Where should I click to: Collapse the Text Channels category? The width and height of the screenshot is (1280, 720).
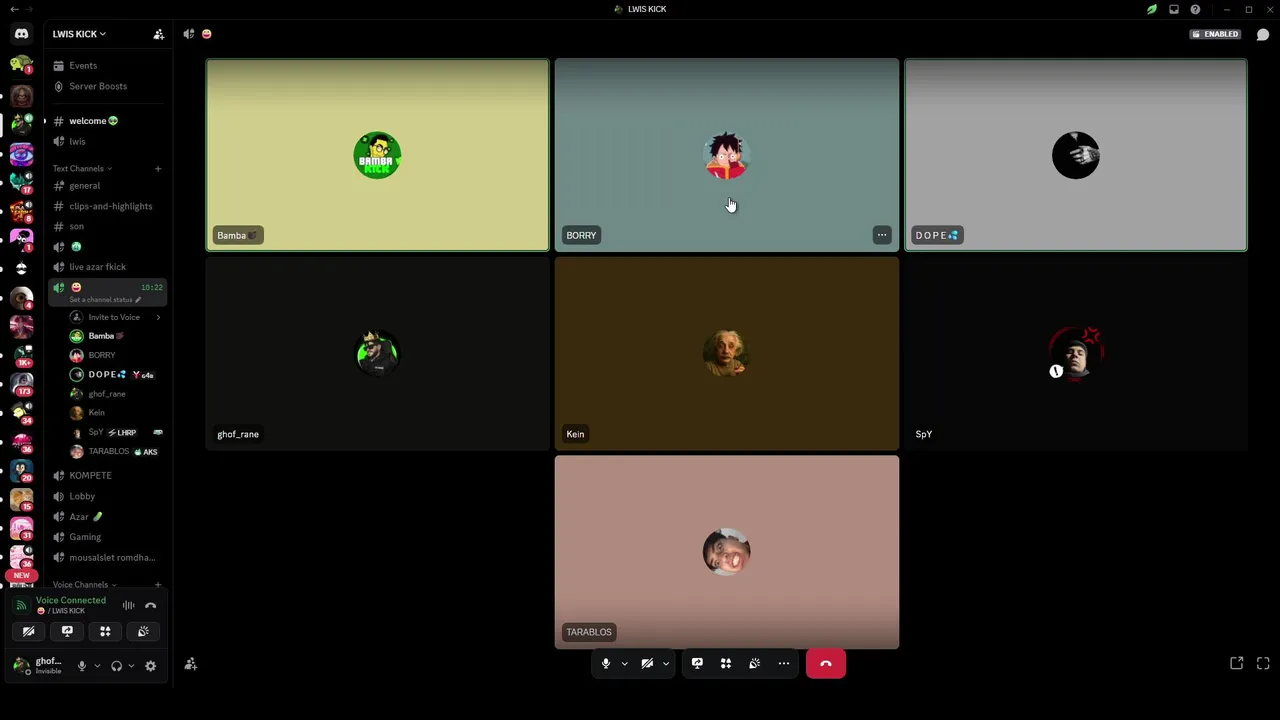(x=82, y=168)
